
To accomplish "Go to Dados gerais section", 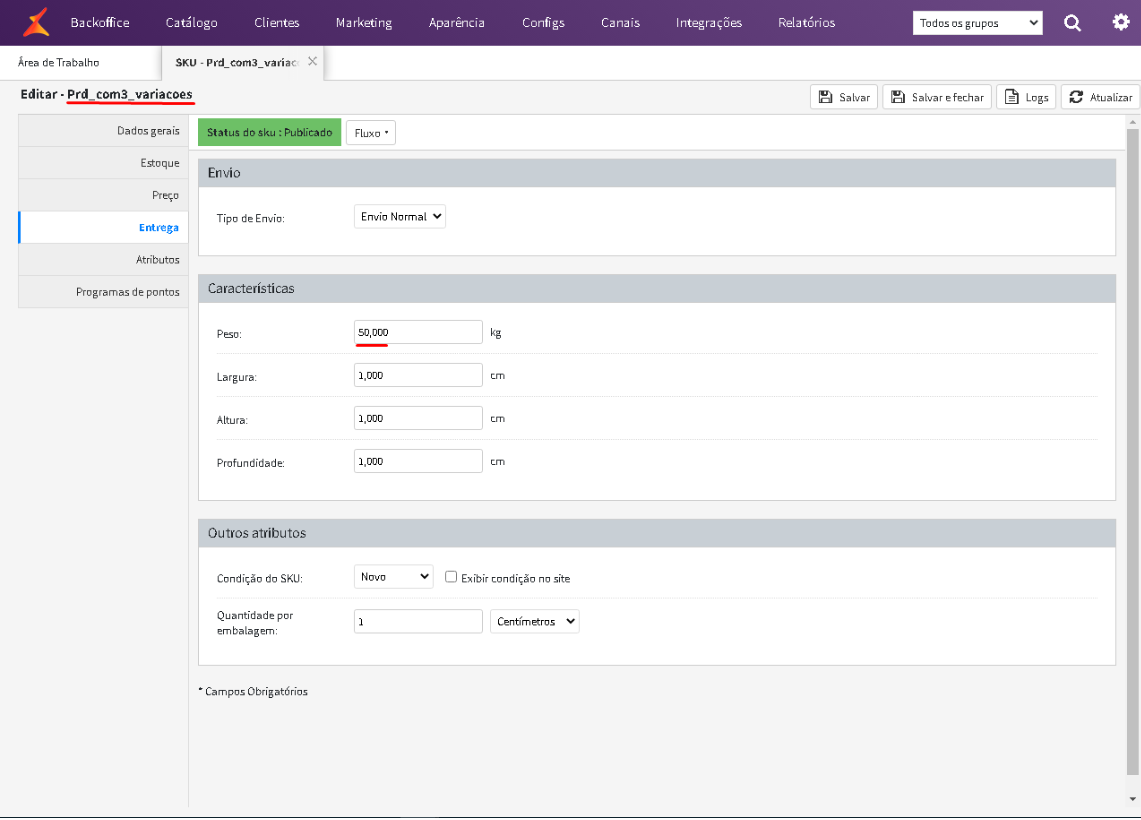I will pyautogui.click(x=103, y=131).
